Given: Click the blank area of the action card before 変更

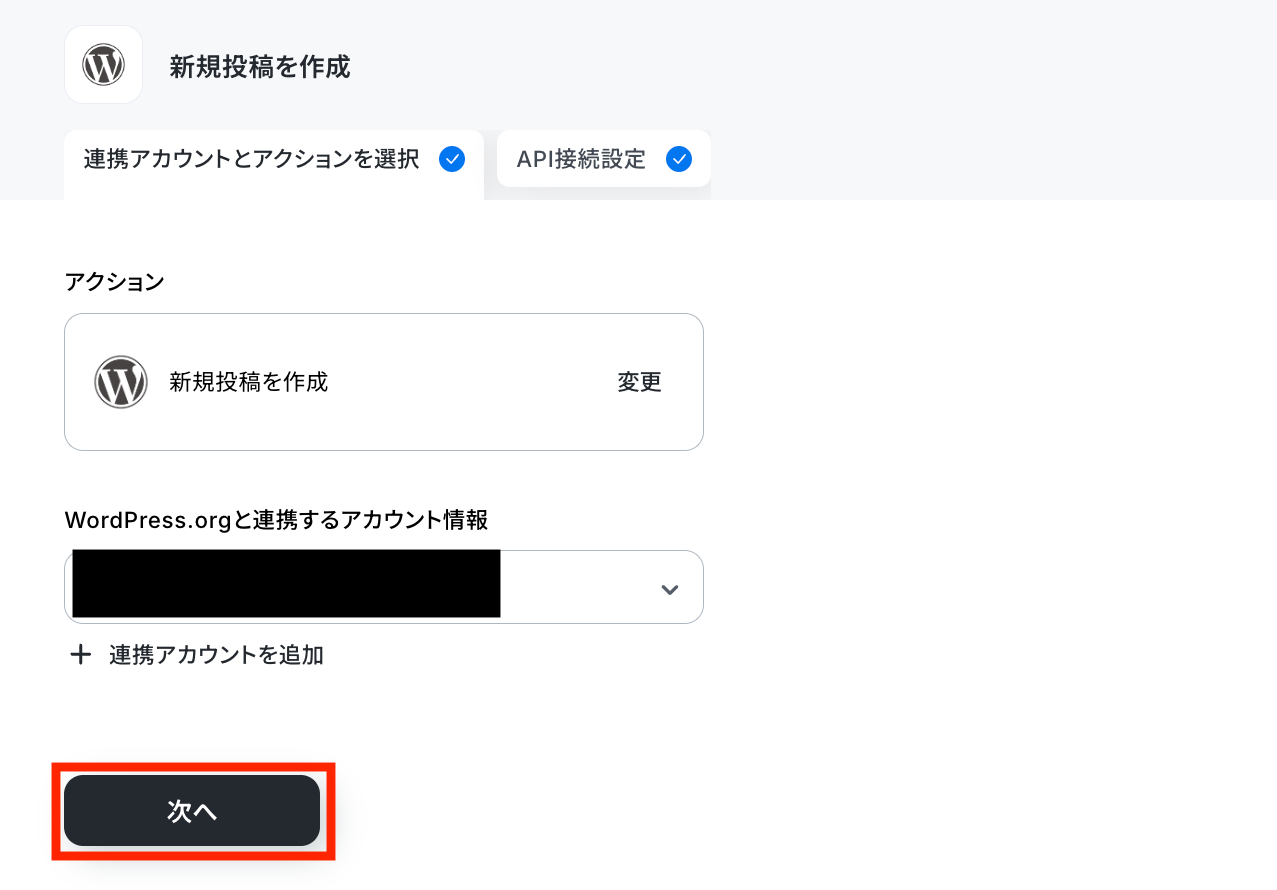Looking at the screenshot, I should coord(470,382).
